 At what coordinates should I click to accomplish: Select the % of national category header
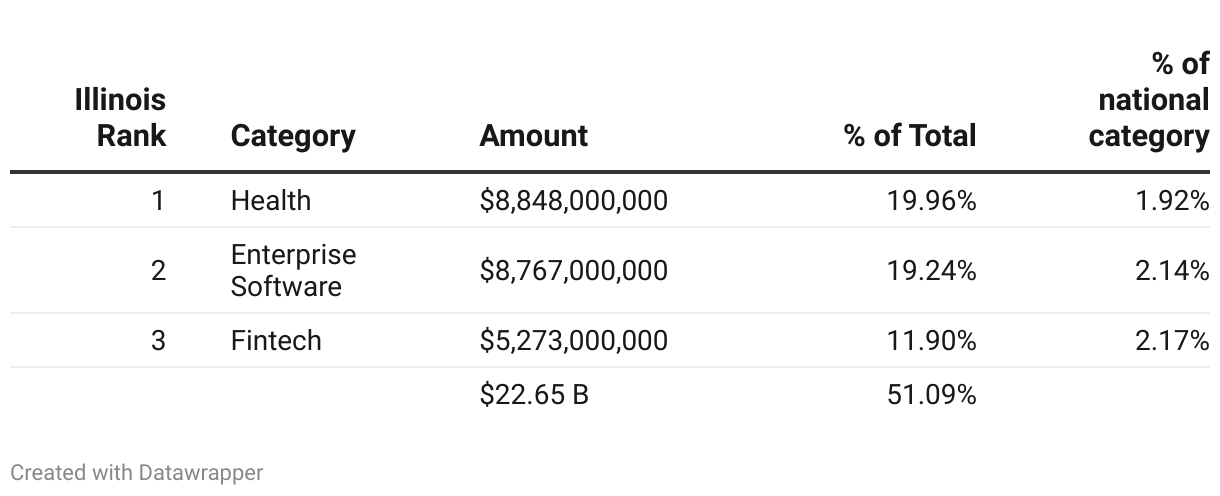[x=1150, y=100]
